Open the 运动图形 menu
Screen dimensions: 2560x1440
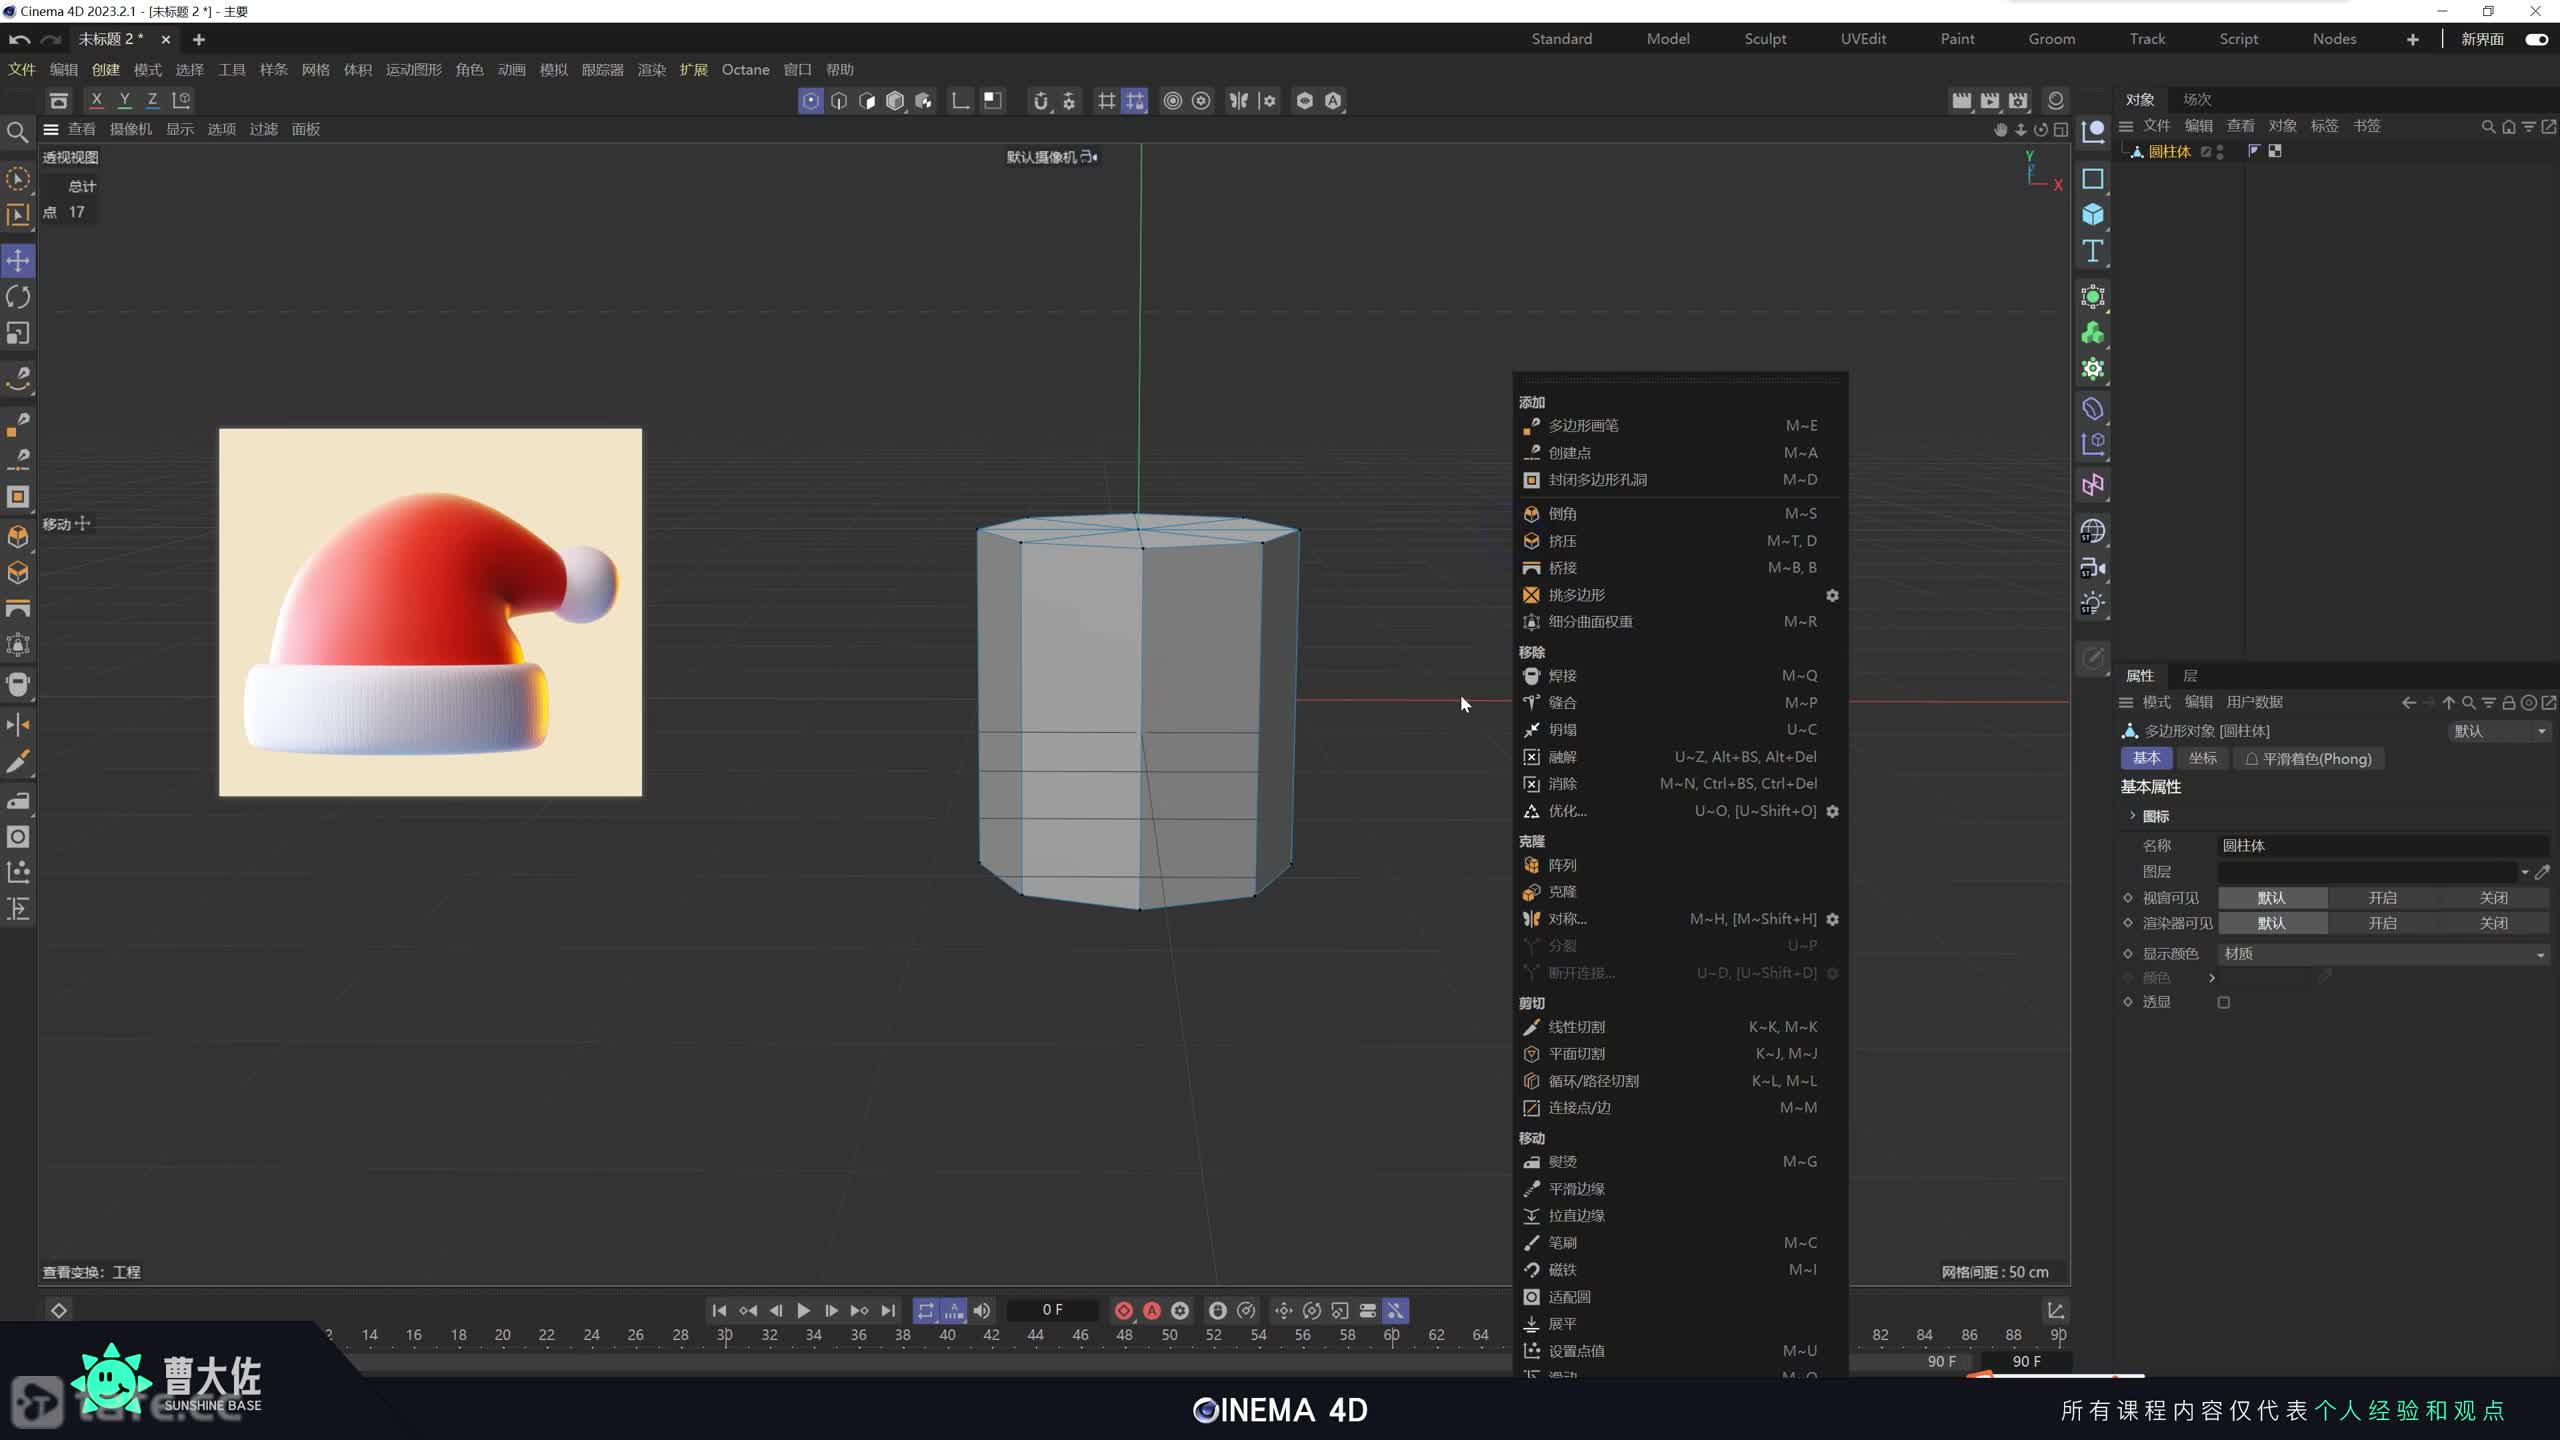point(413,70)
